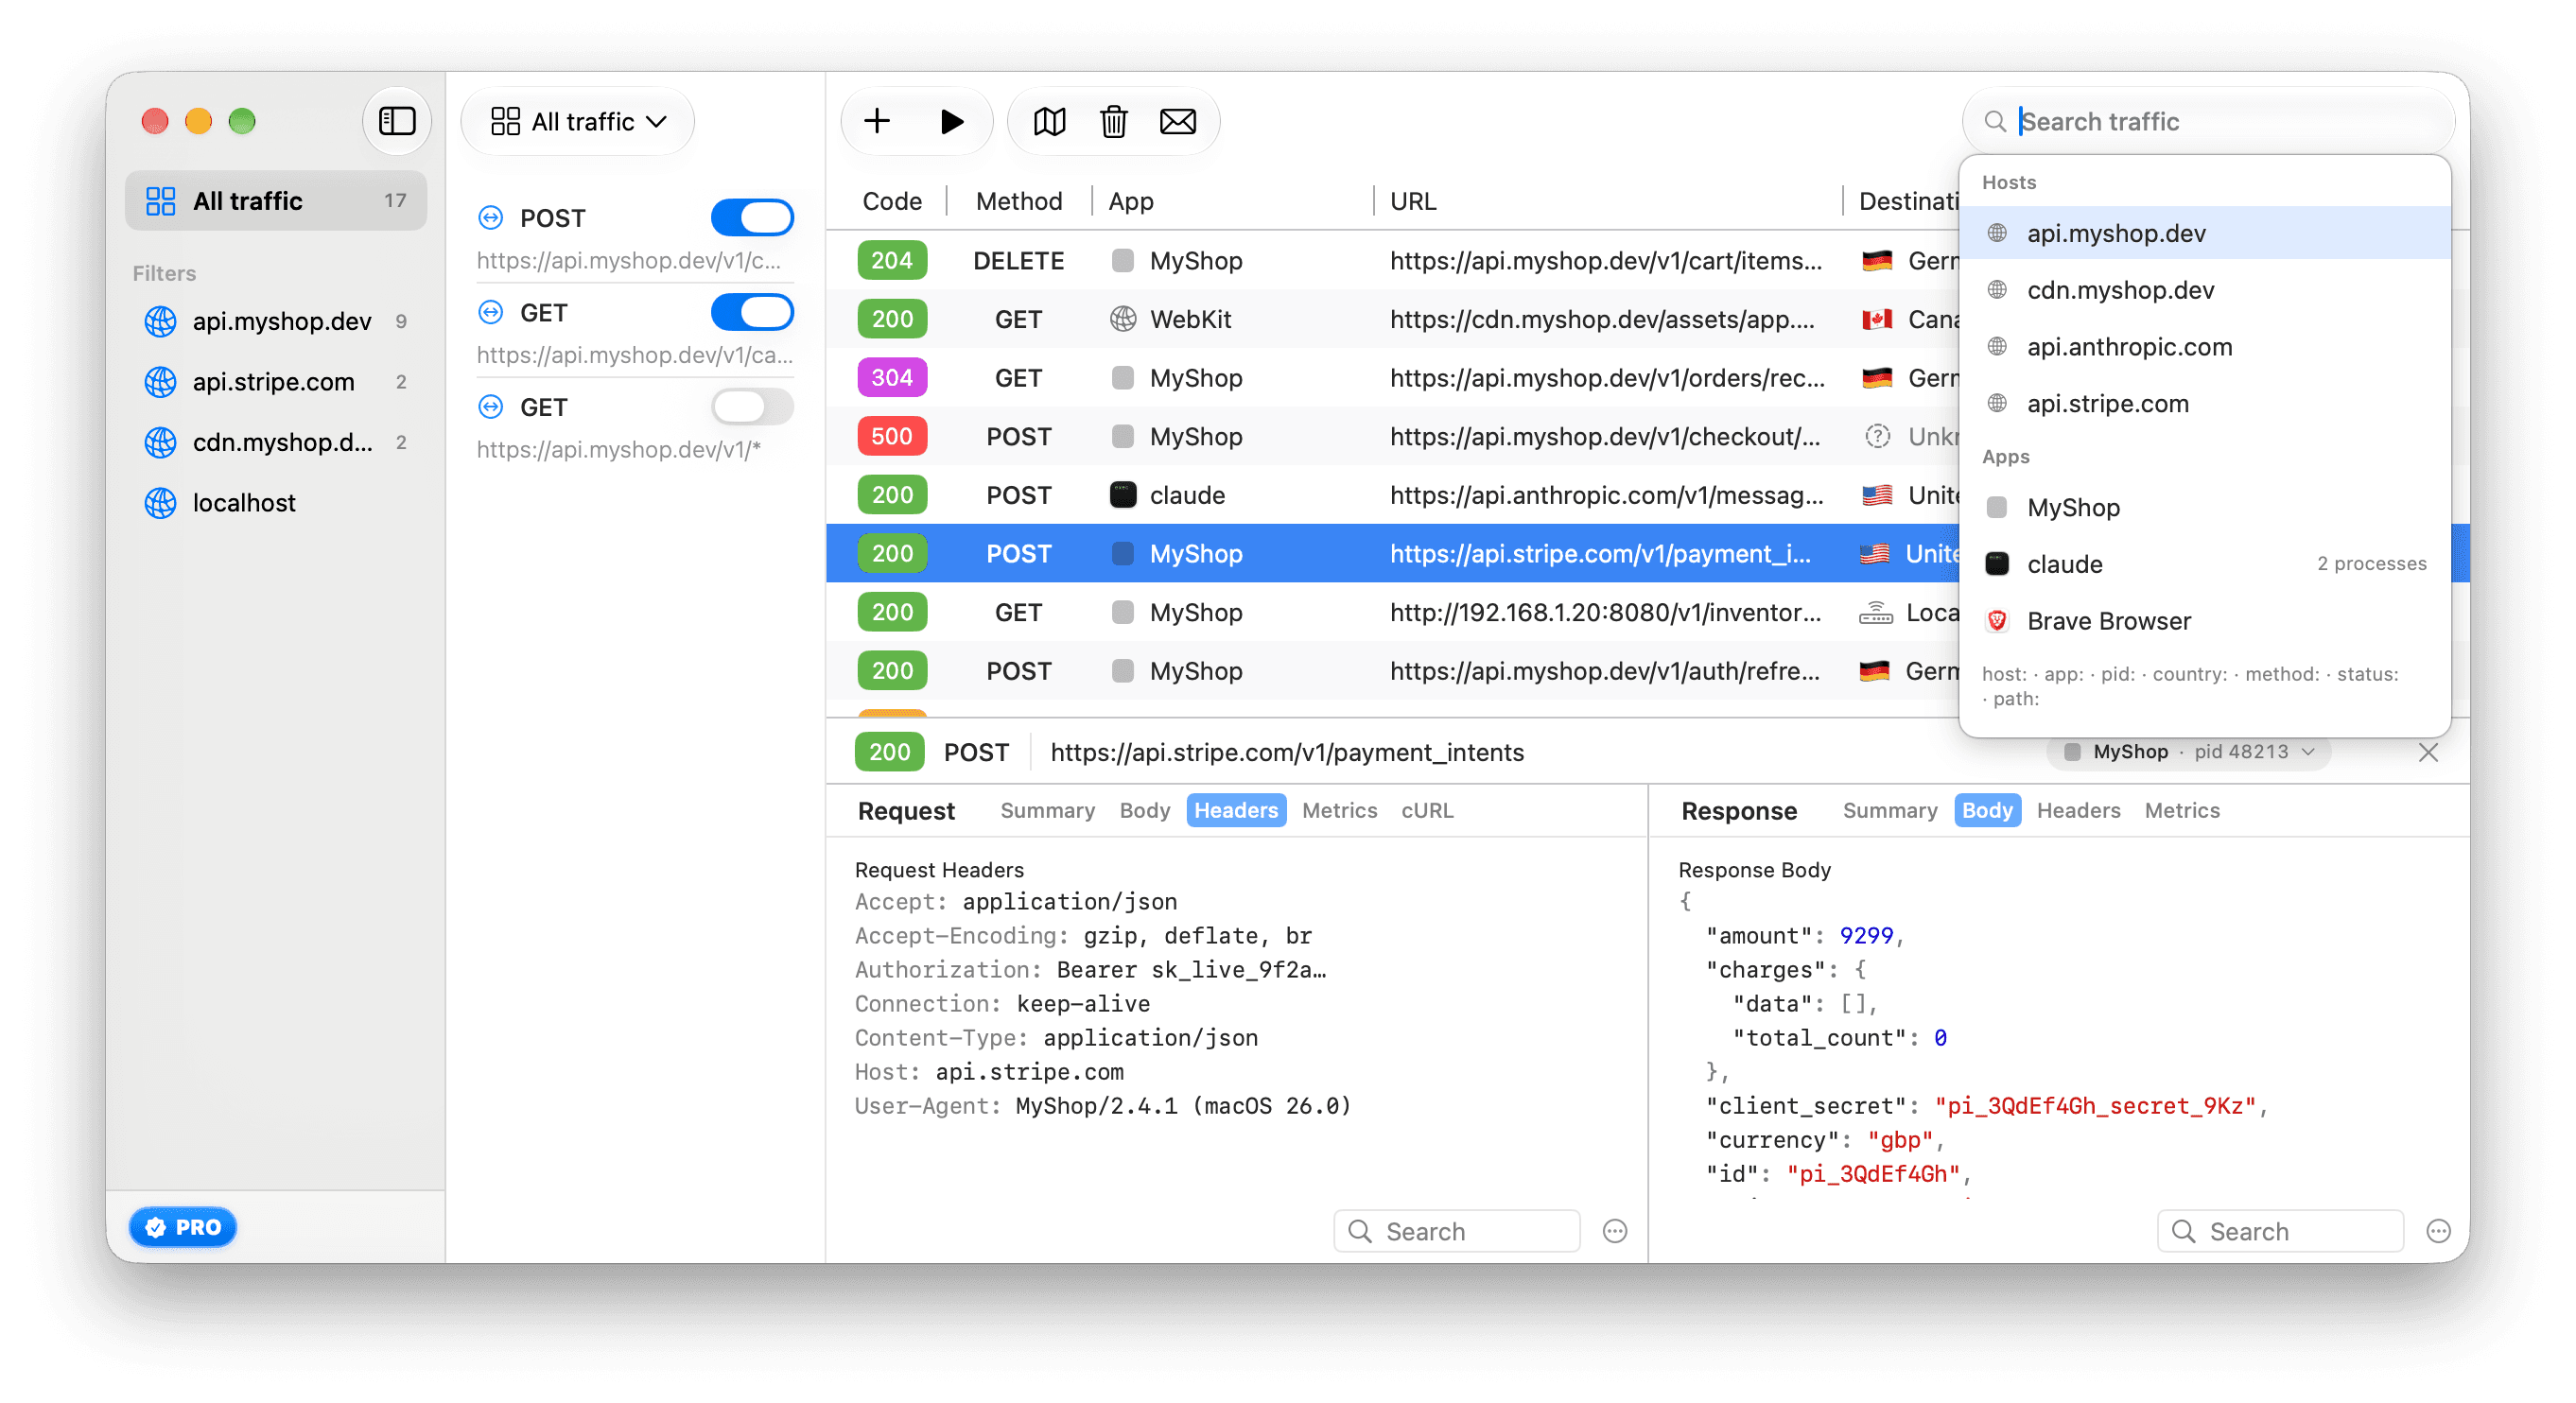
Task: Select localhost filter in sidebar
Action: (276, 502)
